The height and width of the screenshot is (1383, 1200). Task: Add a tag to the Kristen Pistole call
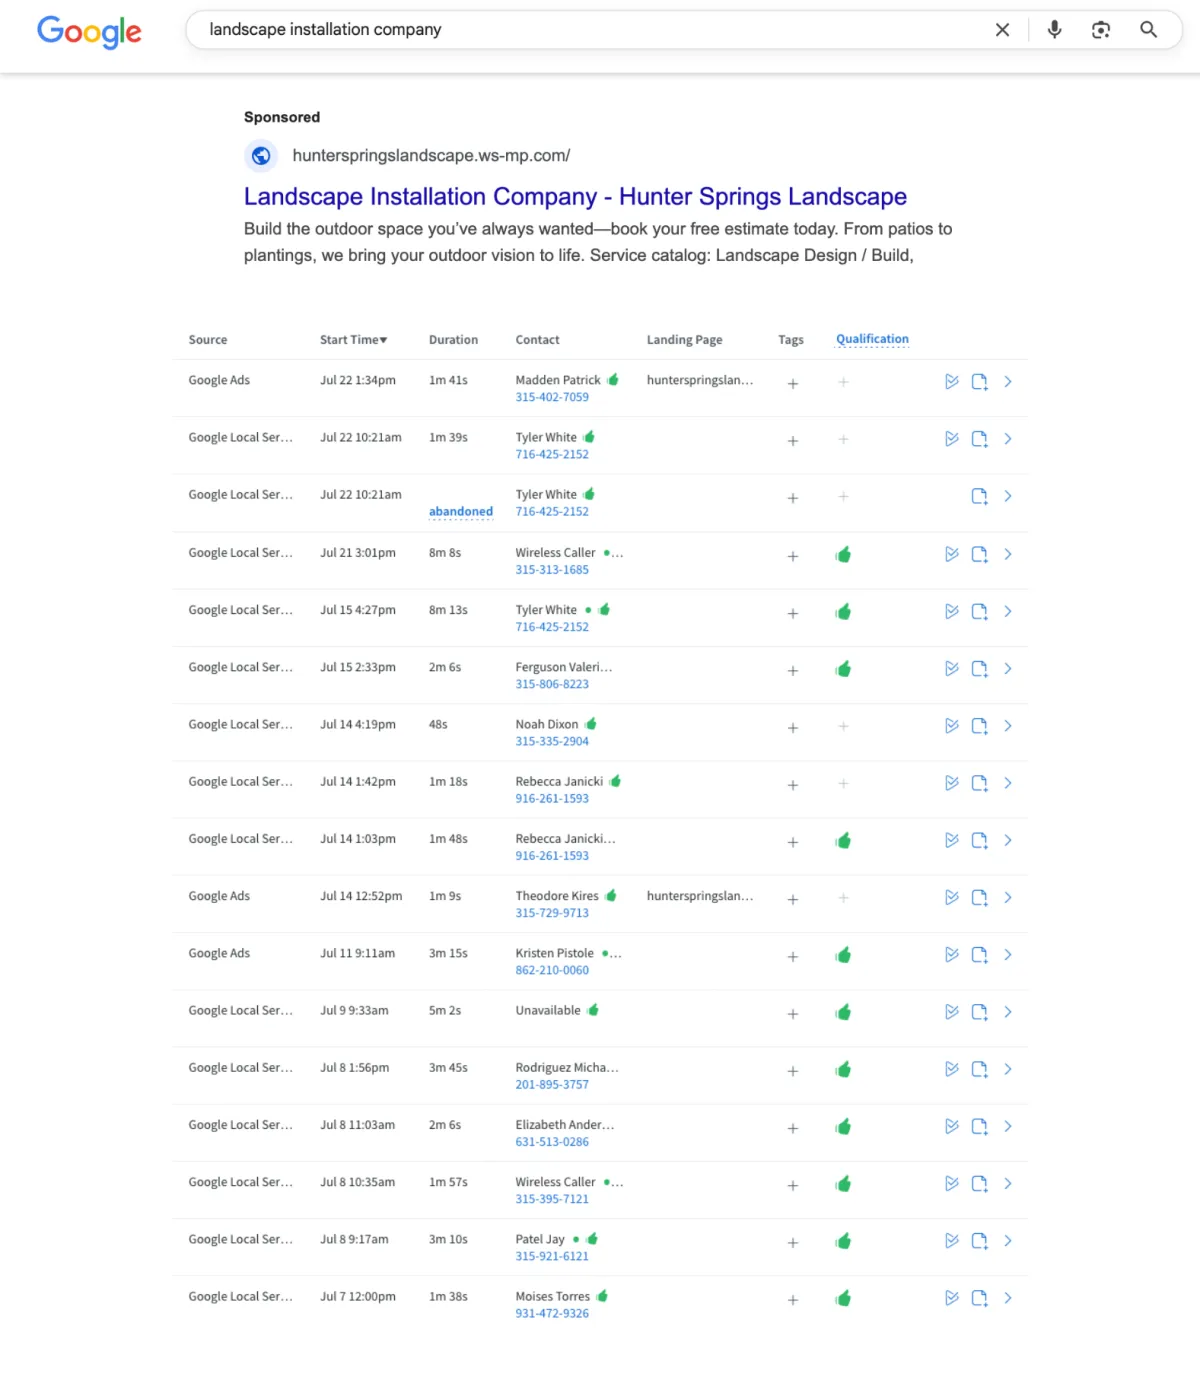pyautogui.click(x=793, y=956)
